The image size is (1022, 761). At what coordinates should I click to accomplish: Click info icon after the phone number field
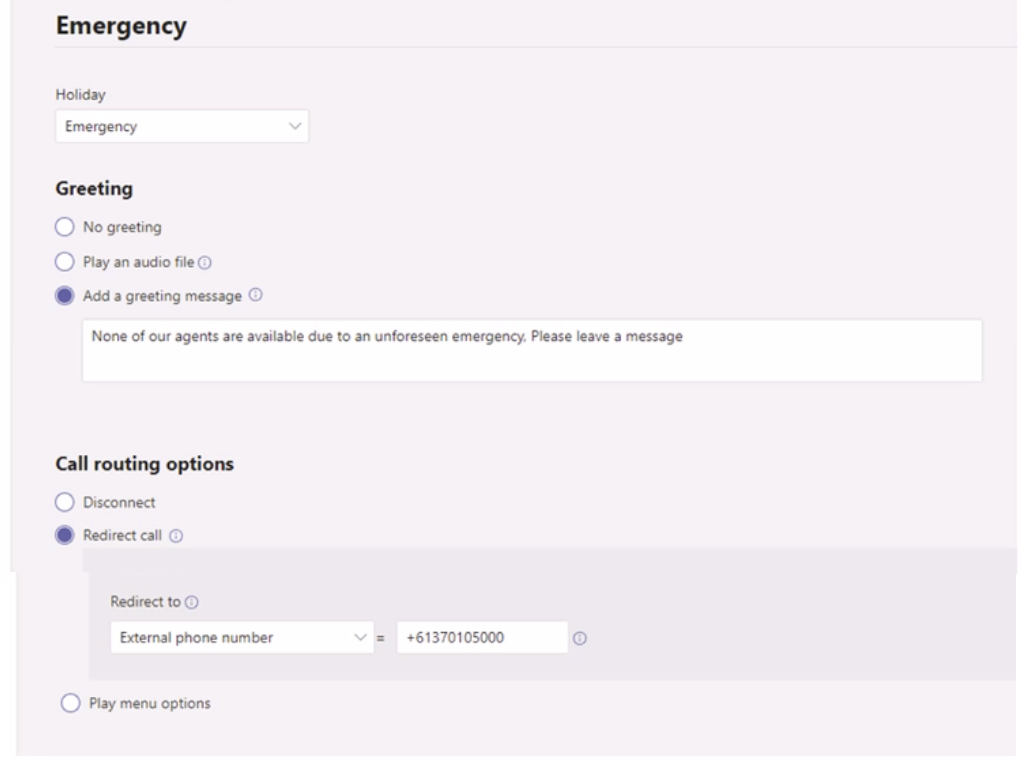click(x=579, y=639)
